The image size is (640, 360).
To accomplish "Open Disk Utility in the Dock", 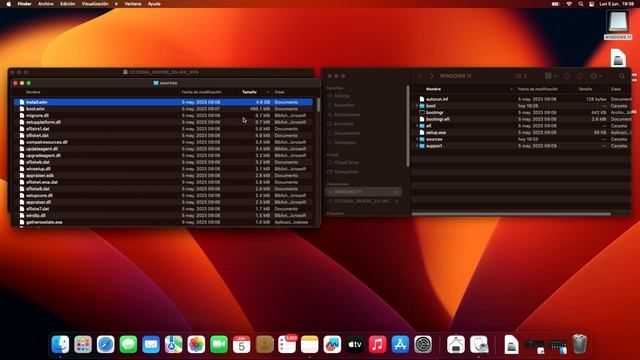I will [x=479, y=344].
